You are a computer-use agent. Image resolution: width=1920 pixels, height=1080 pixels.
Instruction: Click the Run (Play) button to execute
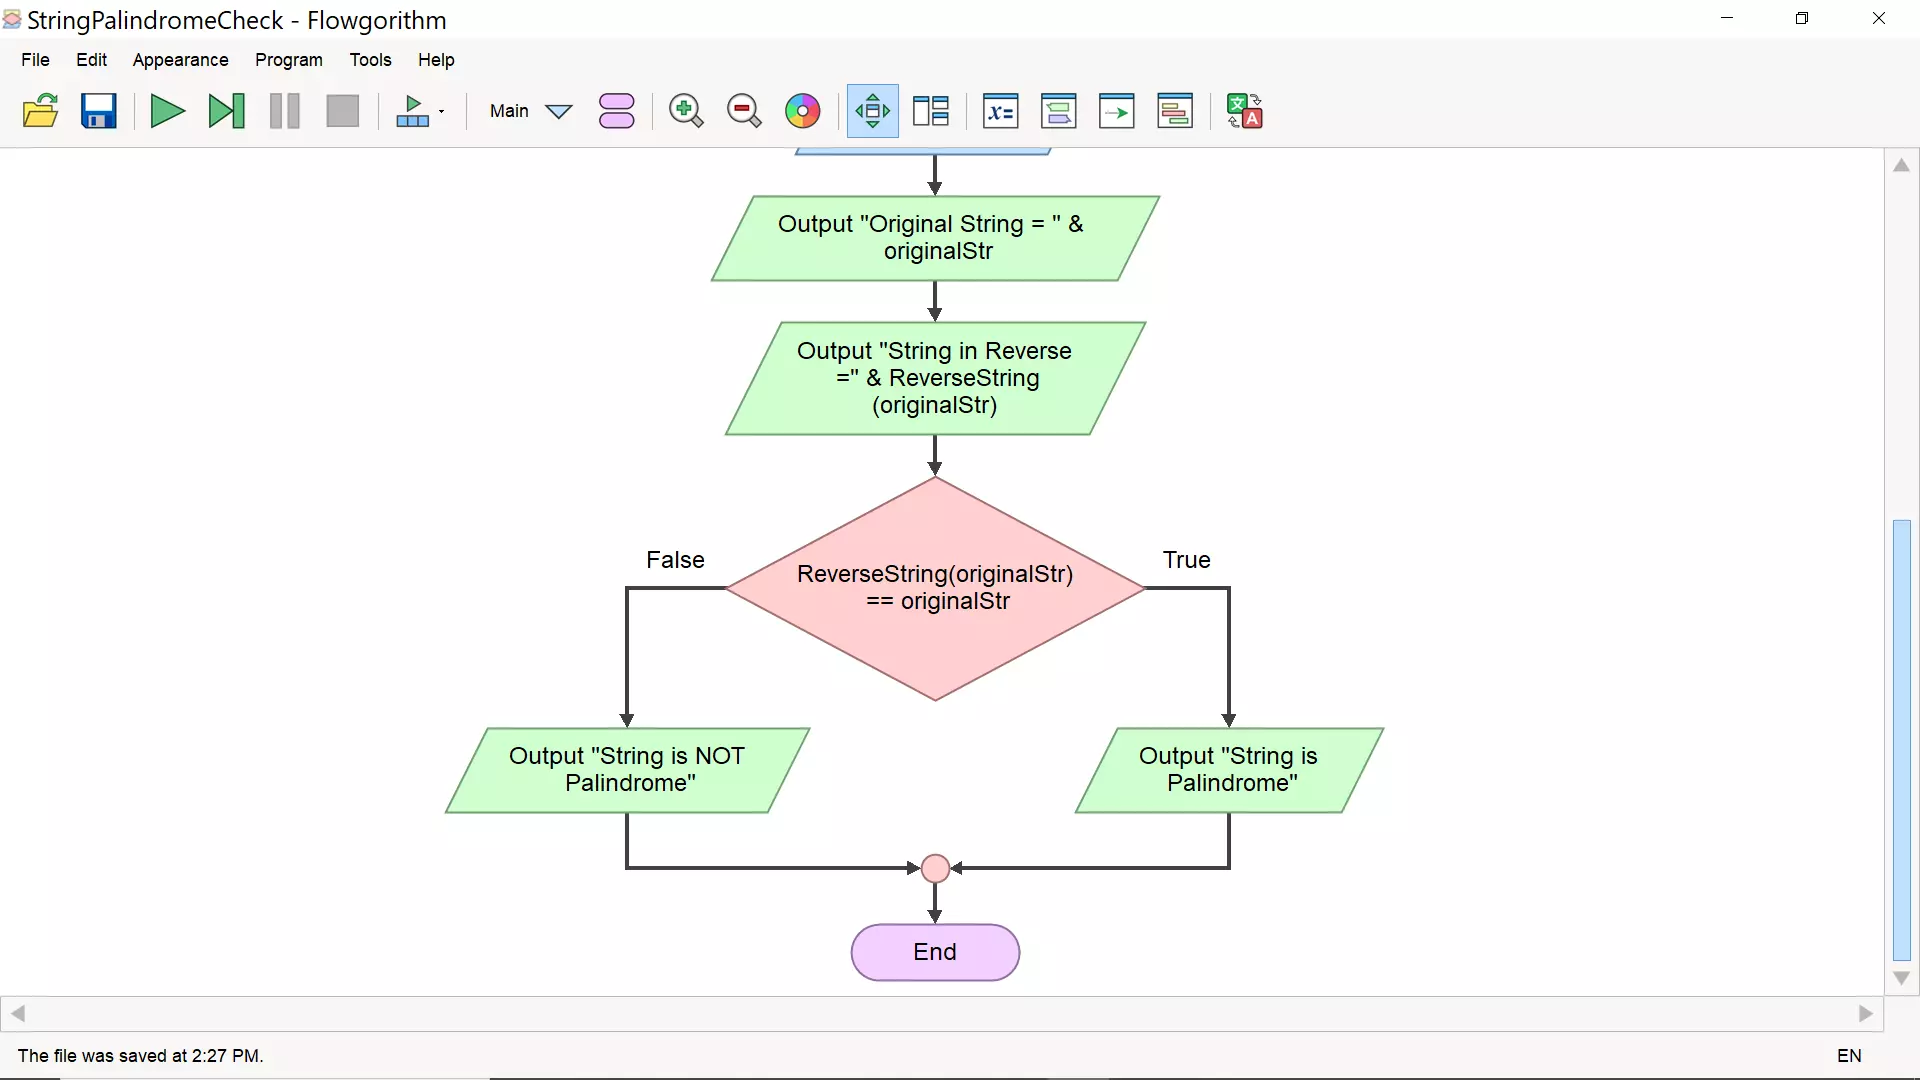tap(167, 111)
